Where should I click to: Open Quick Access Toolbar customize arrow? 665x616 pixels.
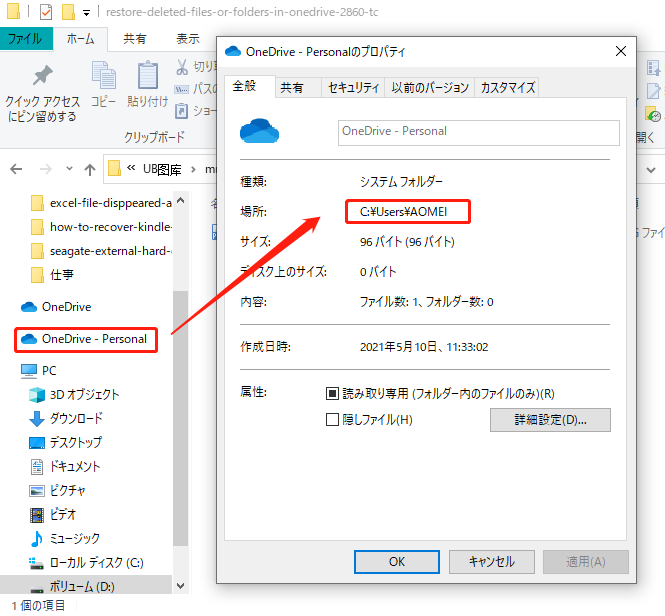(87, 13)
